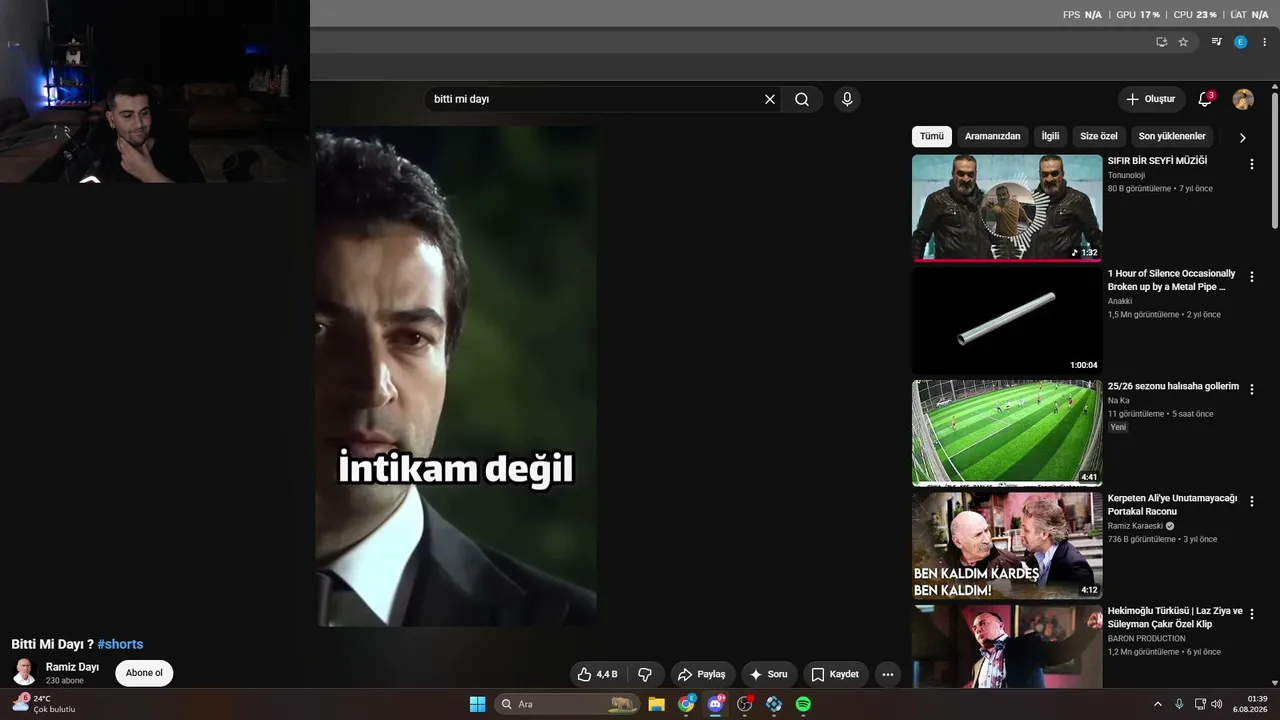Switch to Chrome on the taskbar
This screenshot has width=1280, height=720.
point(686,704)
